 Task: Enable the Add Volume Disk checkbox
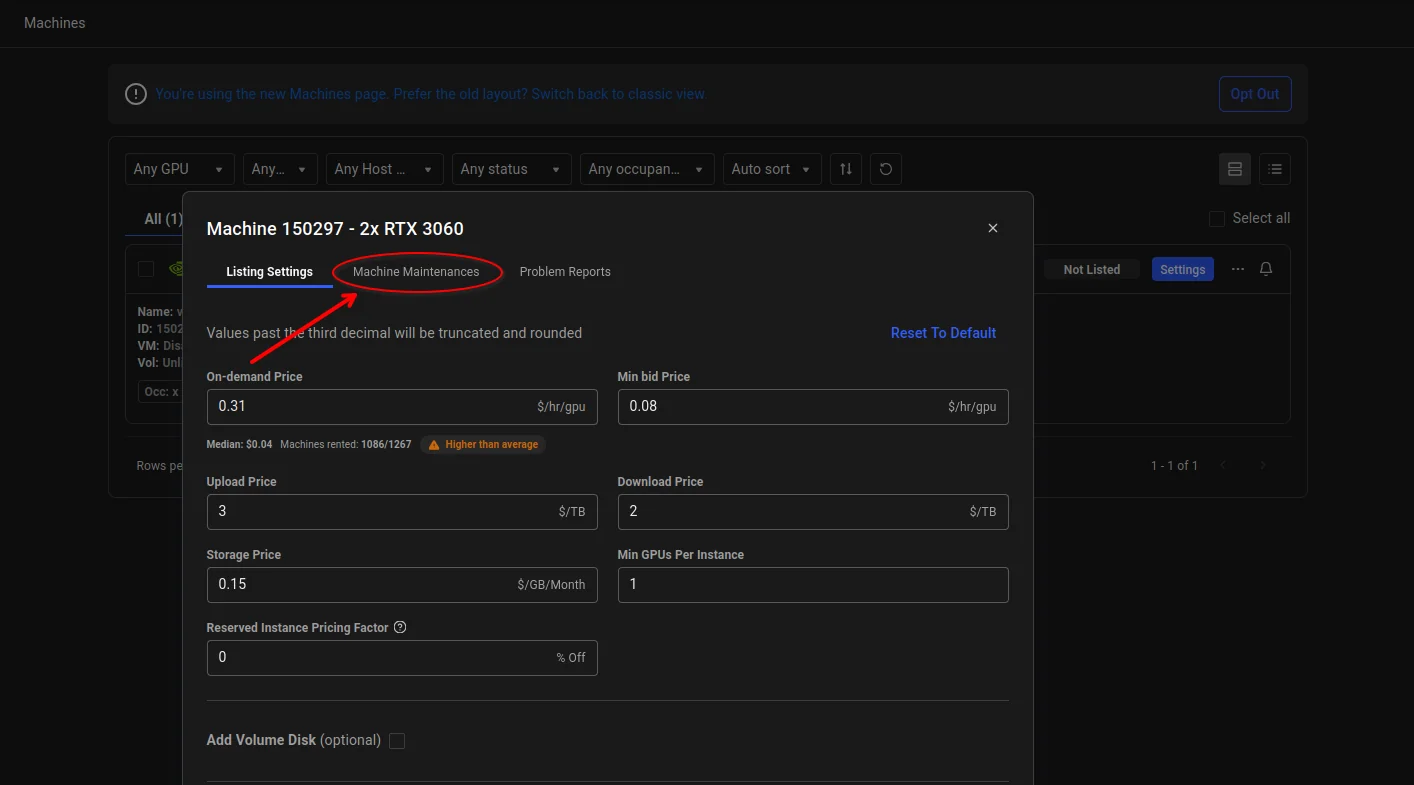point(397,741)
